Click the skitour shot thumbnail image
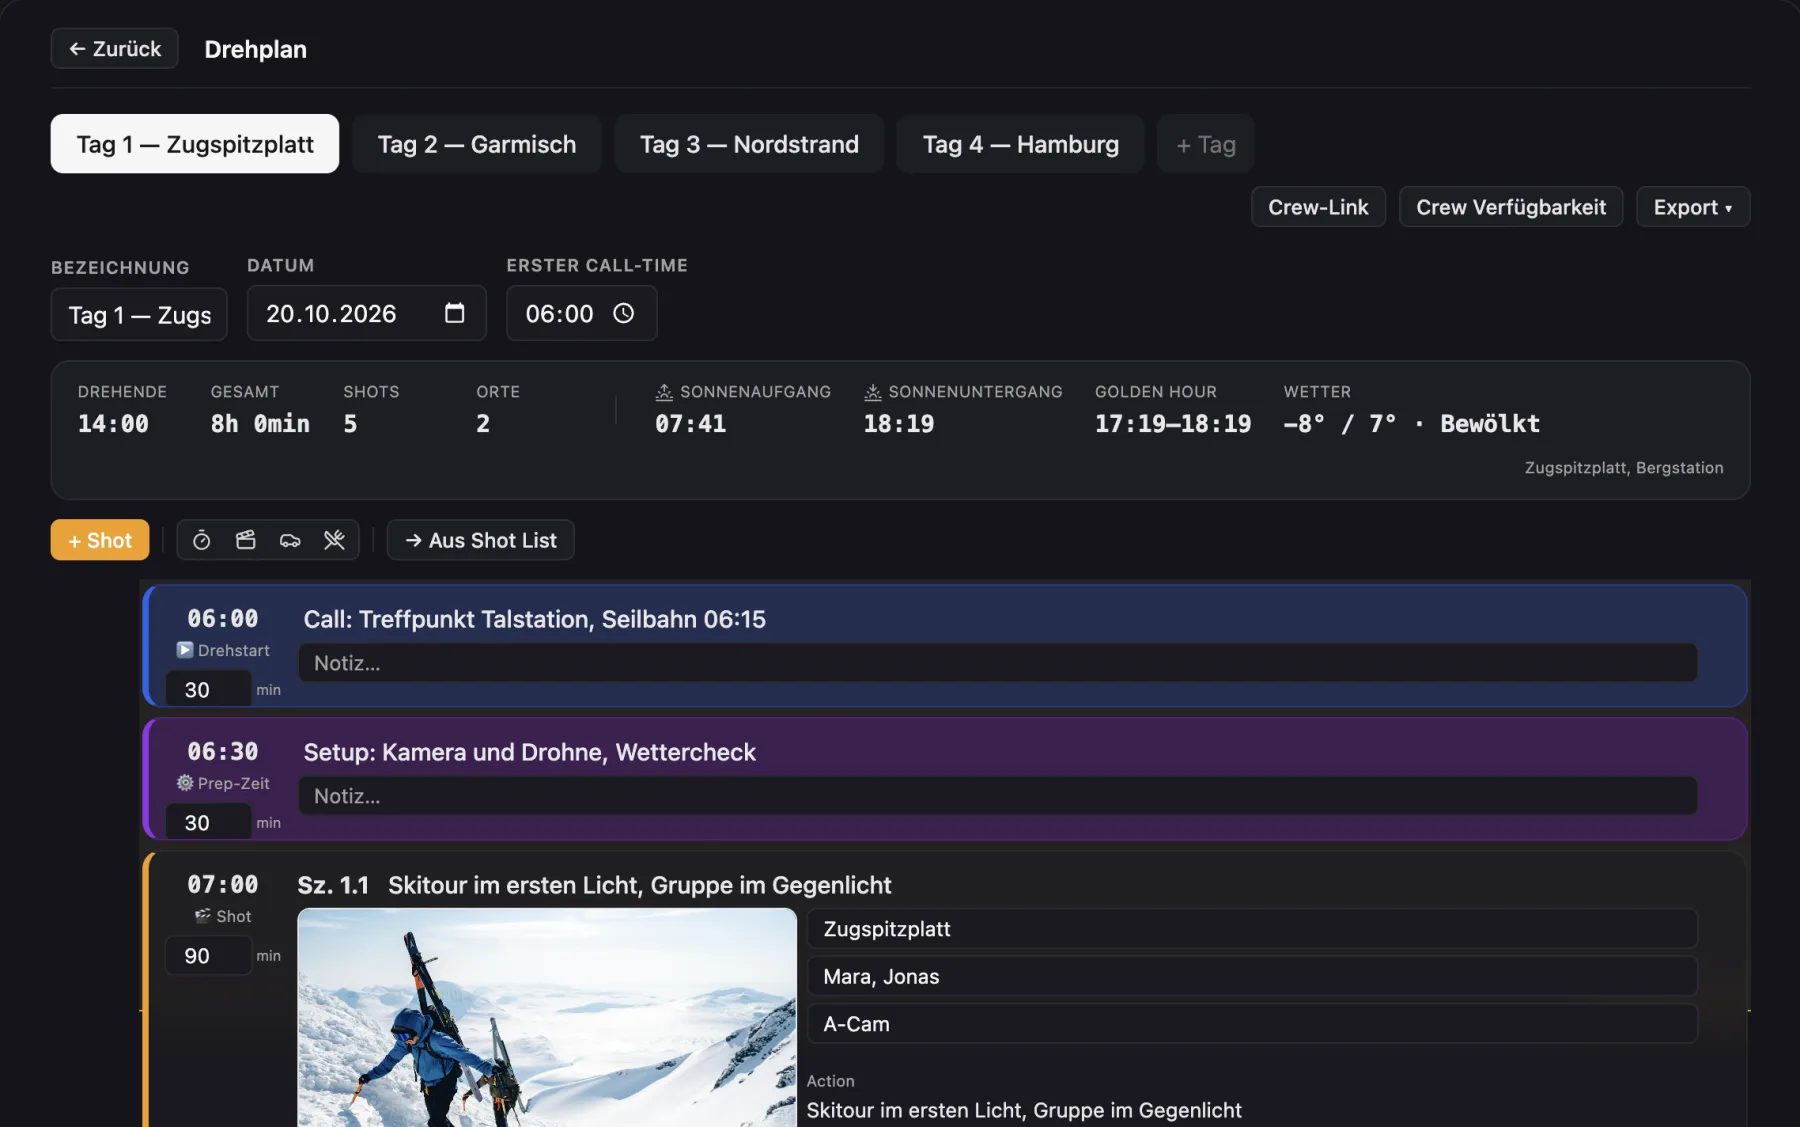Viewport: 1800px width, 1127px height. (547, 1017)
